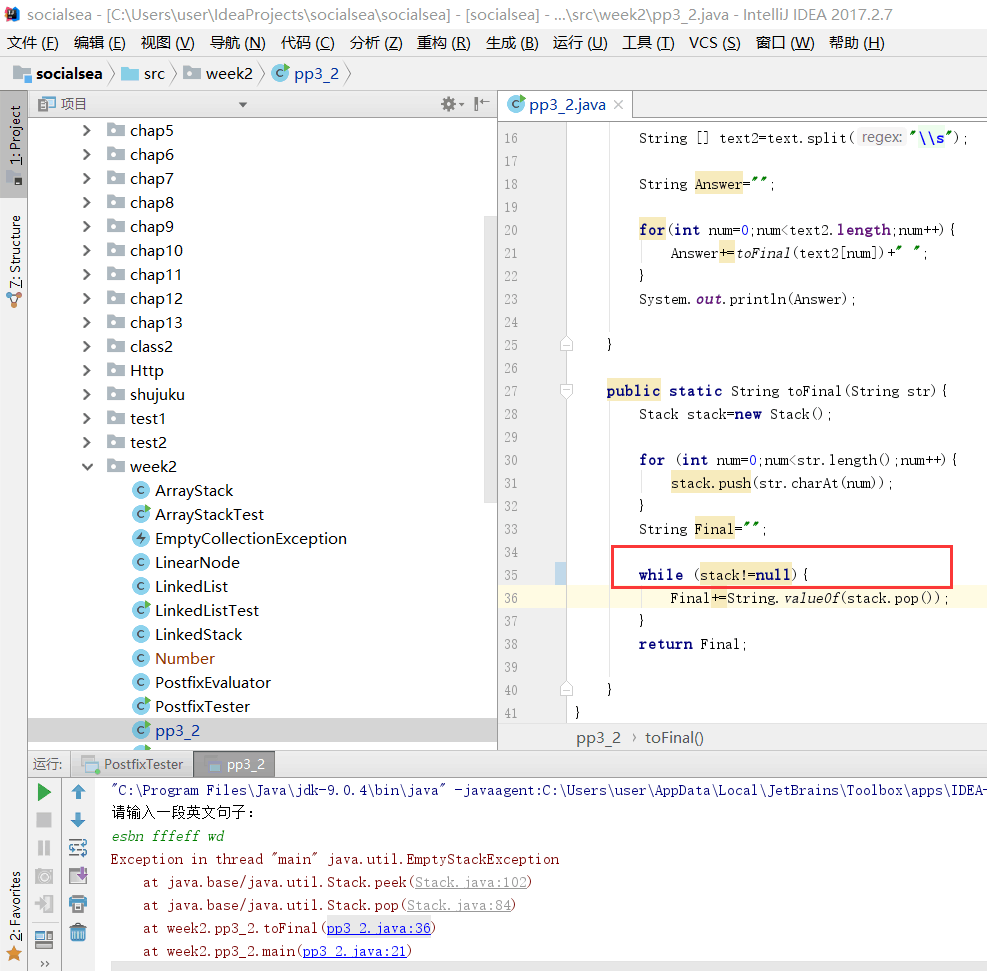The height and width of the screenshot is (971, 987).
Task: Select the EmptyCollectionException class in tree
Action: (x=251, y=539)
